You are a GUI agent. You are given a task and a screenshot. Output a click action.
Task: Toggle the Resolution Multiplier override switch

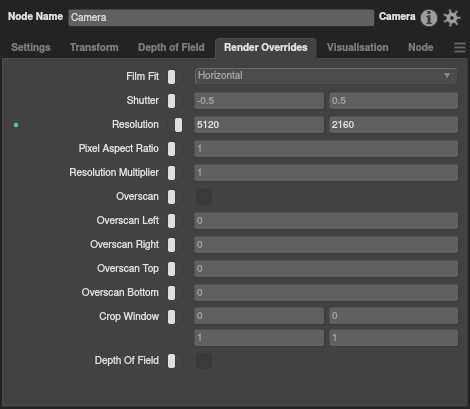(175, 173)
